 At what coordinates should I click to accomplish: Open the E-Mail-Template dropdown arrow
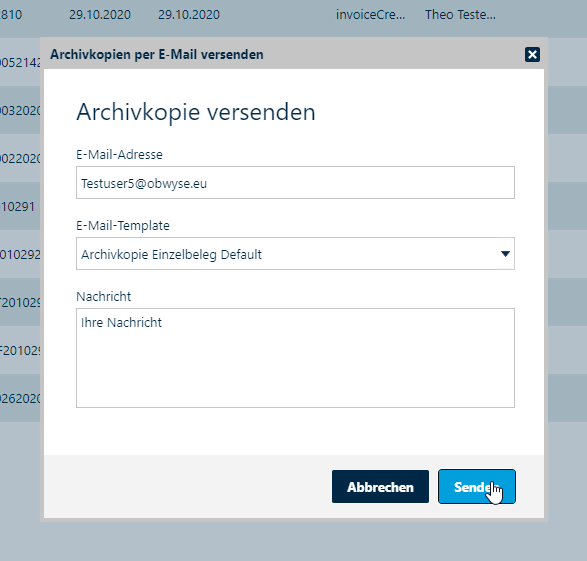coord(505,254)
